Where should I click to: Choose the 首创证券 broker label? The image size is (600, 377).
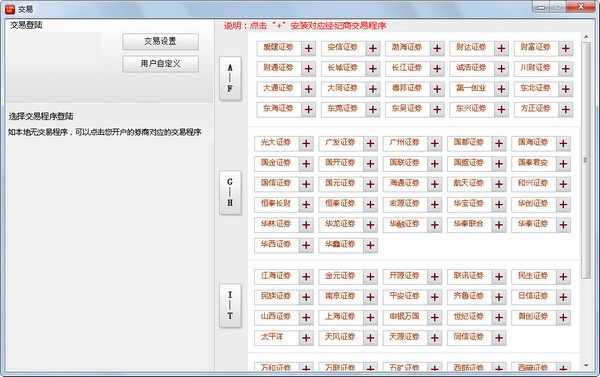[x=533, y=317]
